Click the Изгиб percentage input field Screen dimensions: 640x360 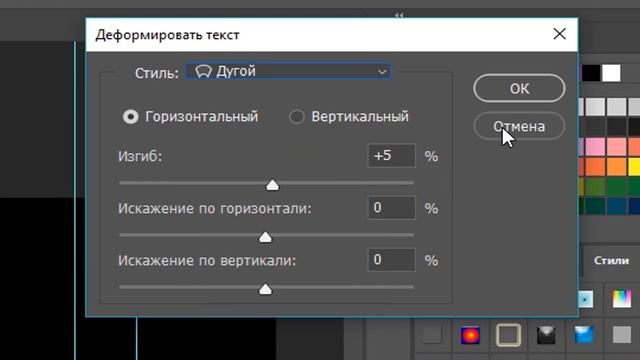(x=391, y=156)
